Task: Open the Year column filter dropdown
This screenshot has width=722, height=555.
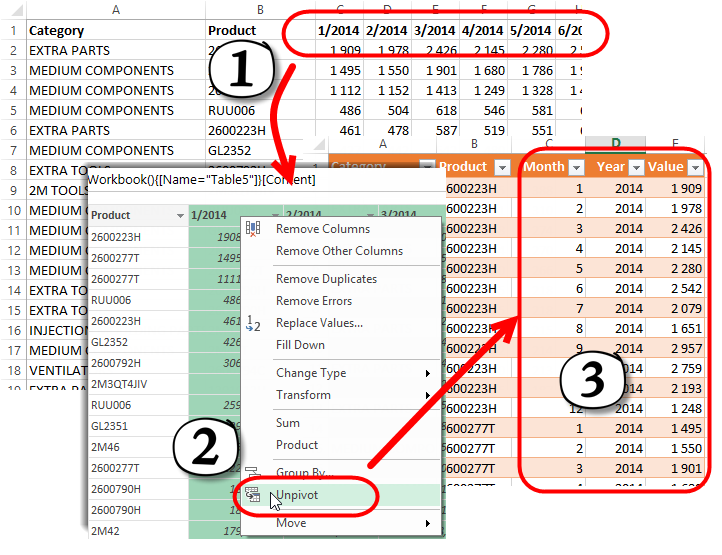Action: click(x=636, y=167)
